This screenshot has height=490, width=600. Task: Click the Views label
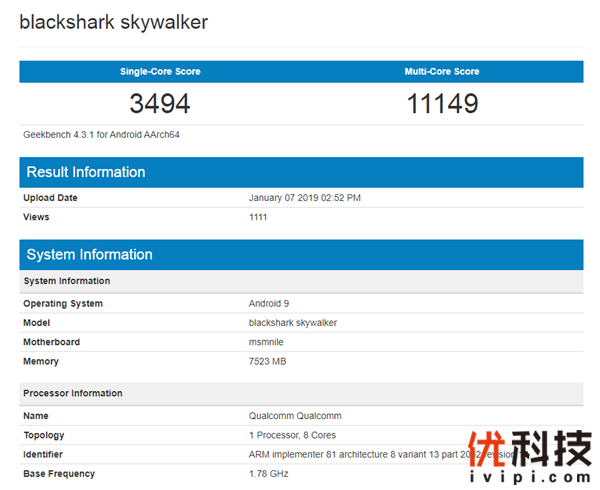36,217
